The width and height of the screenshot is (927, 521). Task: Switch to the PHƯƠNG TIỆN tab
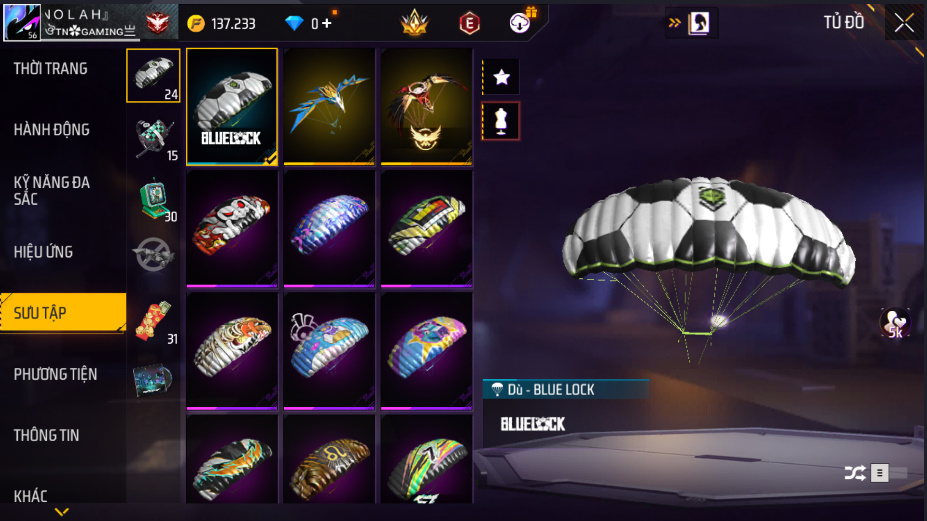point(56,374)
